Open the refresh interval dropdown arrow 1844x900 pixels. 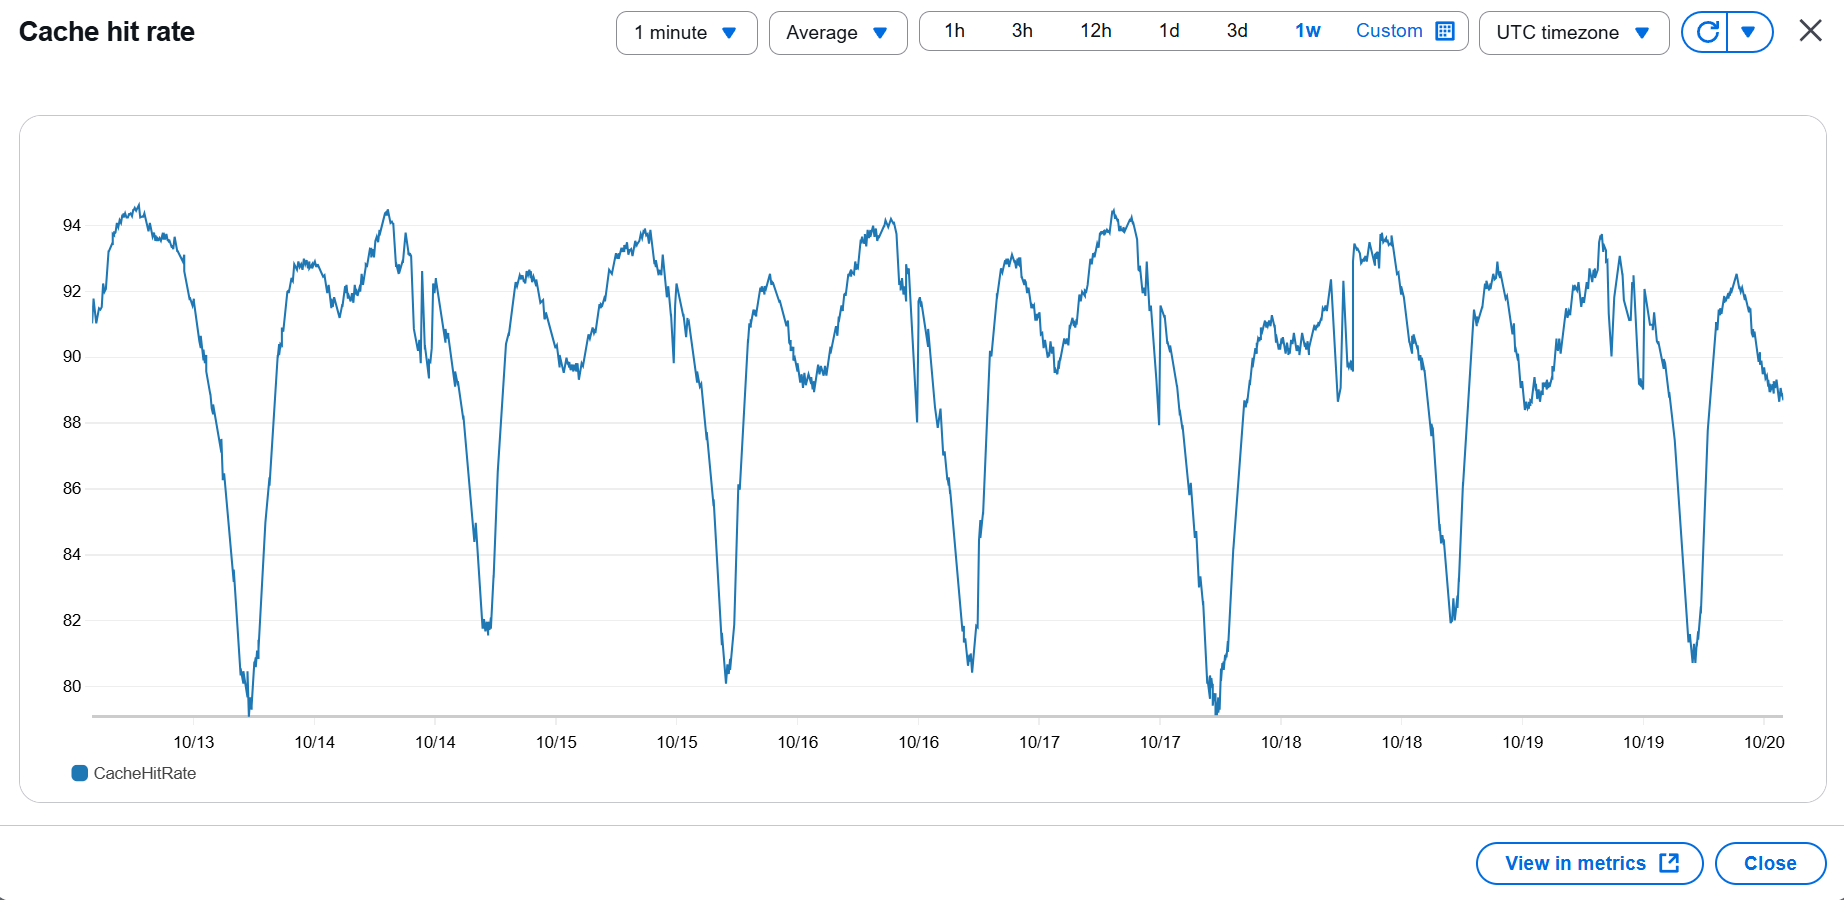coord(1748,32)
